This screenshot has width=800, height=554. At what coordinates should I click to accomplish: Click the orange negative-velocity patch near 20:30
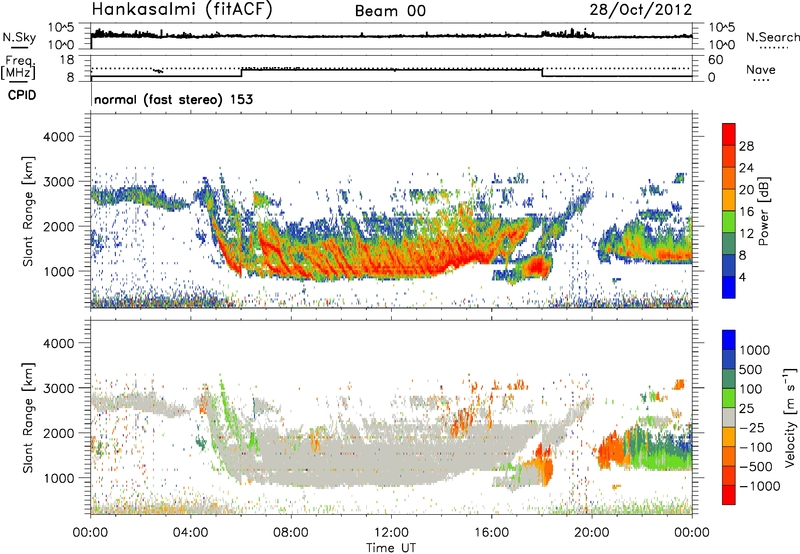(611, 450)
